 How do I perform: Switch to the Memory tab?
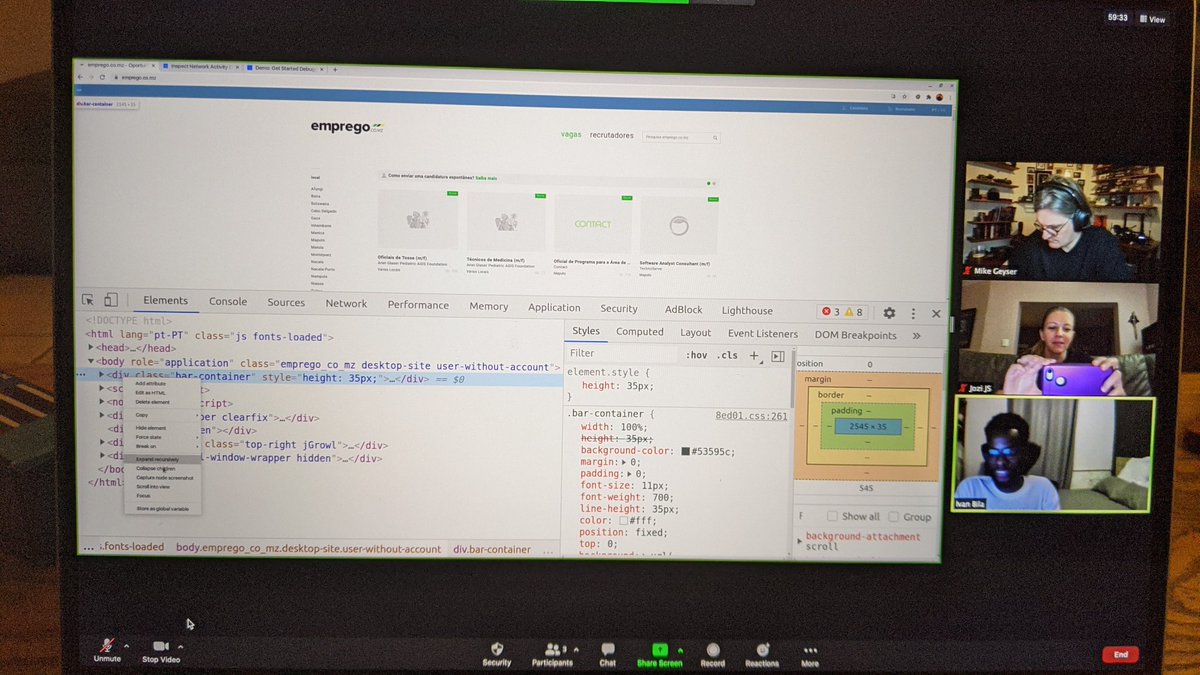pyautogui.click(x=488, y=306)
